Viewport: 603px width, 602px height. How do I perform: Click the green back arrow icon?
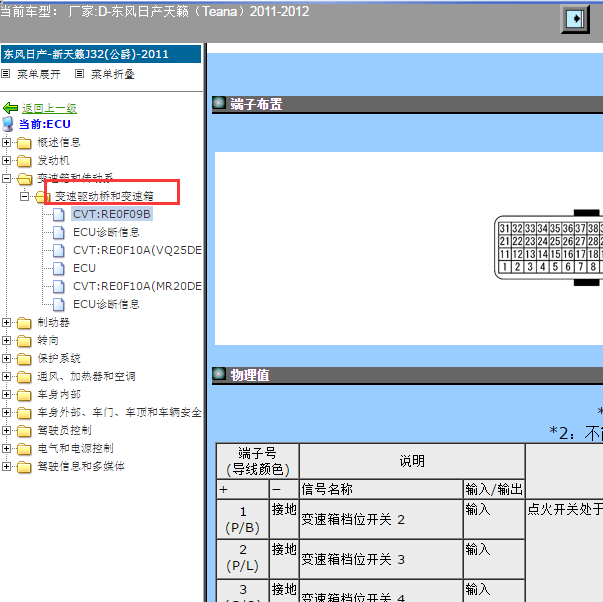pos(10,108)
